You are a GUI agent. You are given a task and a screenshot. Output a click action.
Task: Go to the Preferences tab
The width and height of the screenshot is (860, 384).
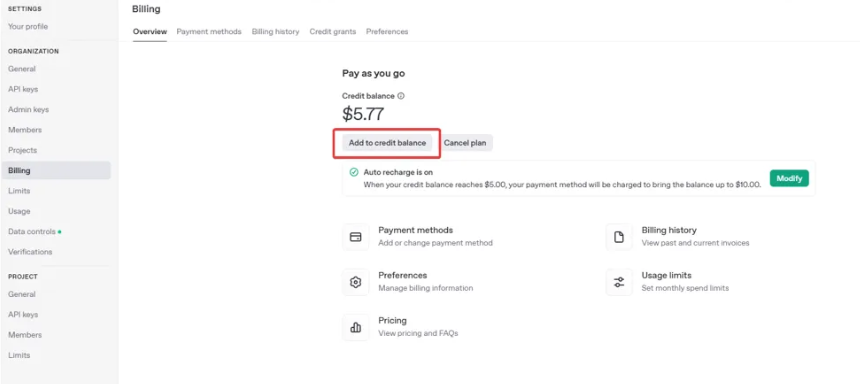pyautogui.click(x=387, y=32)
